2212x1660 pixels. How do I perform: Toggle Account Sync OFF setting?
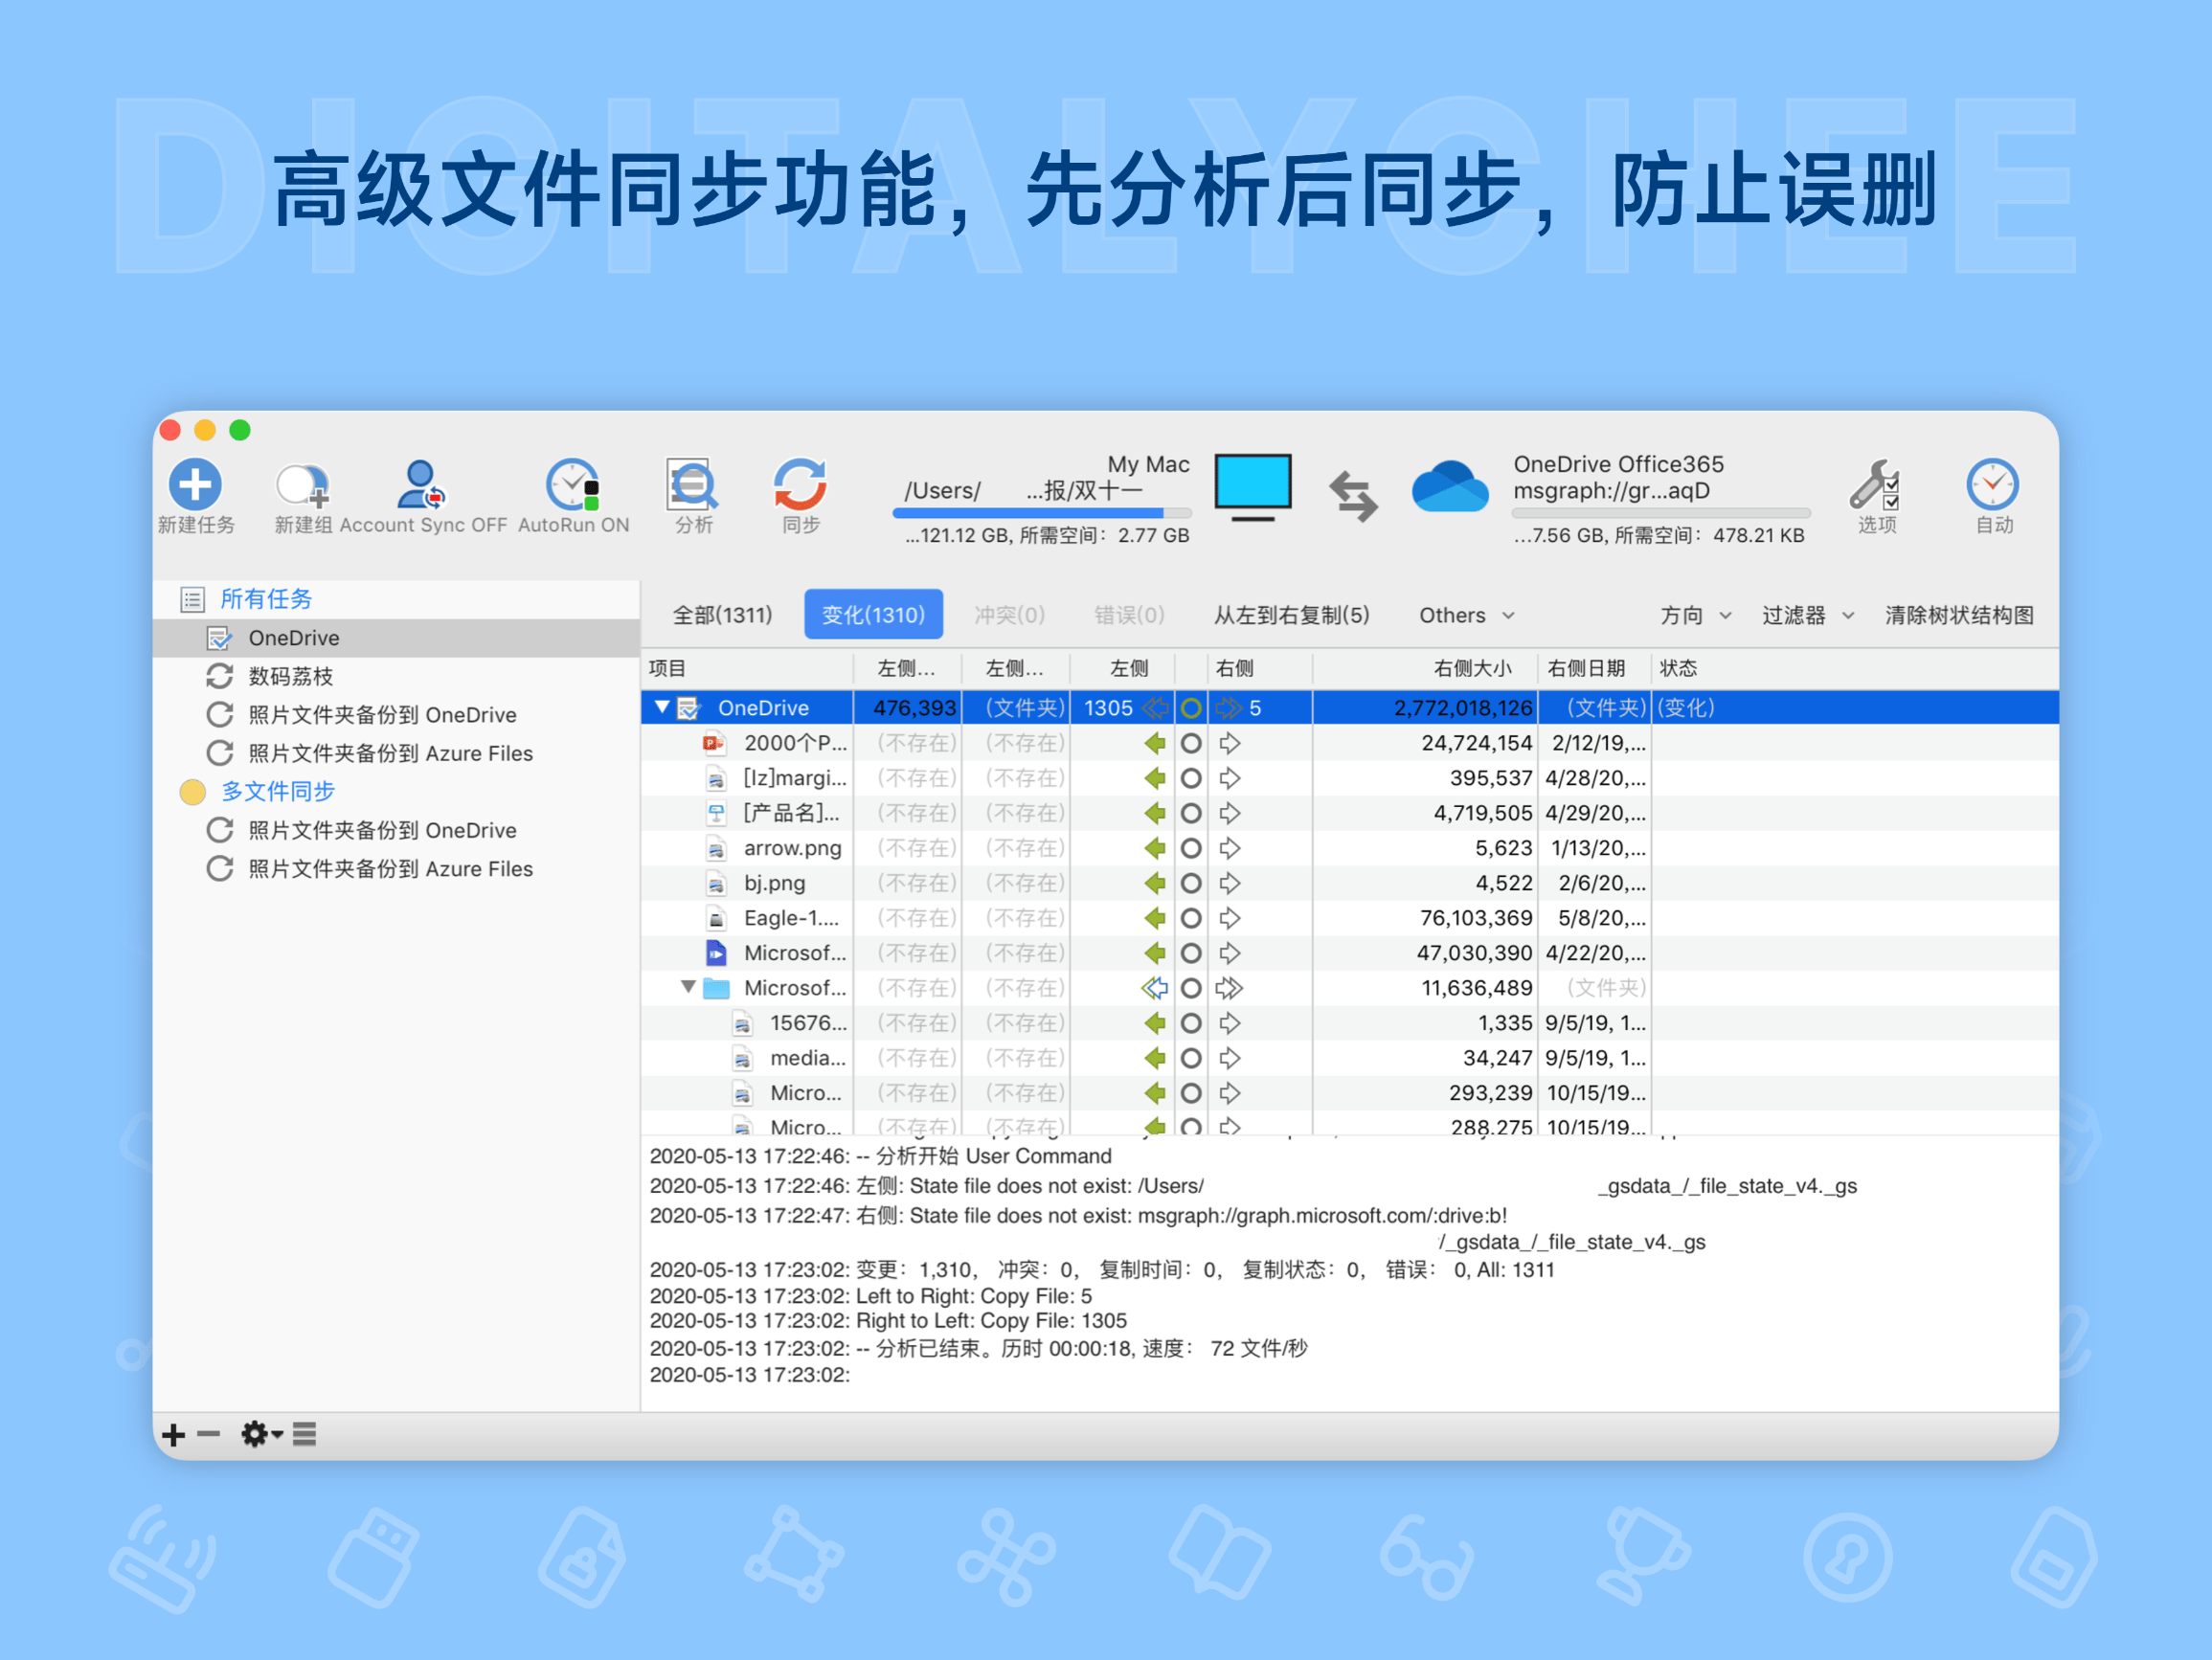coord(420,487)
